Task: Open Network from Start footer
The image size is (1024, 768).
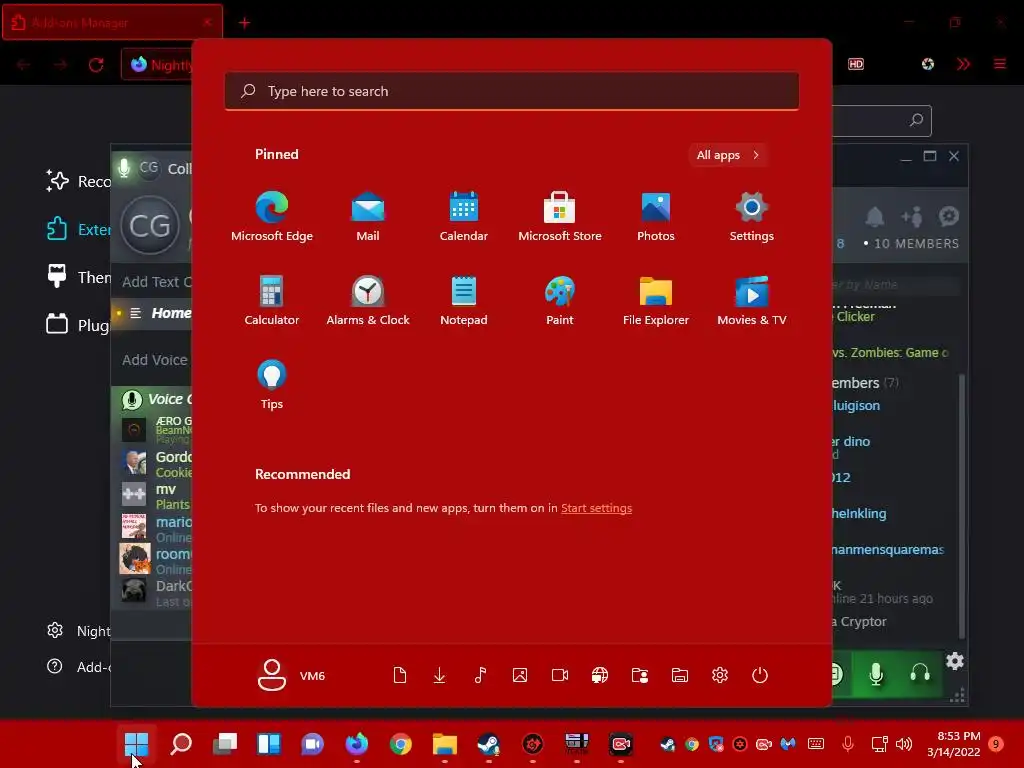Action: pos(600,675)
